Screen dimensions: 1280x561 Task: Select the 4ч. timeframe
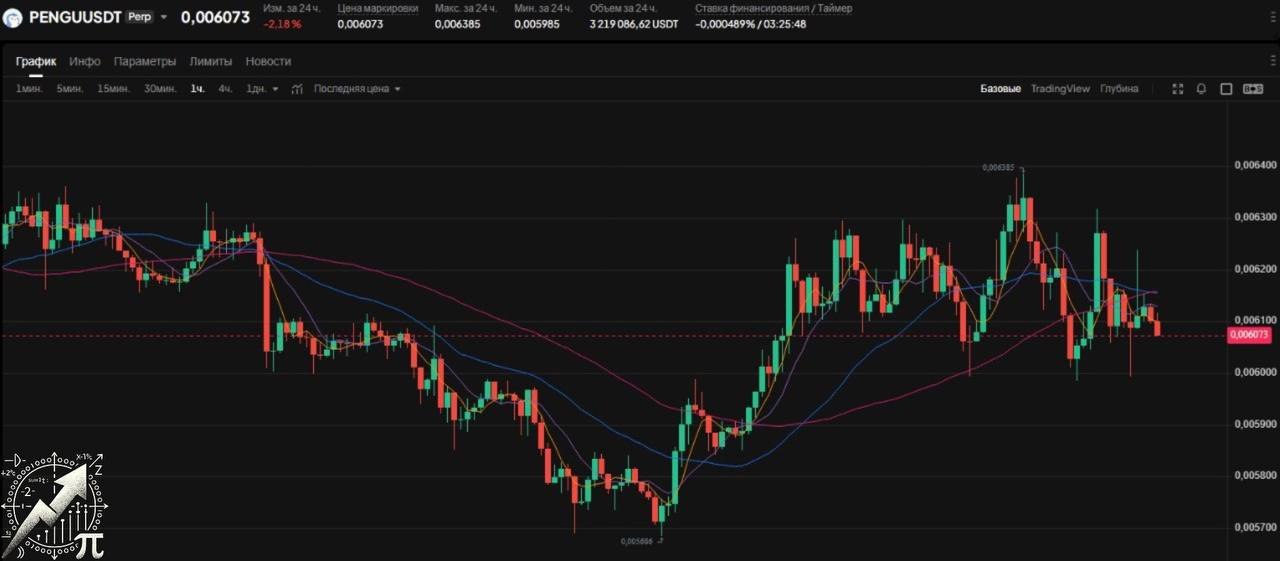[x=225, y=89]
